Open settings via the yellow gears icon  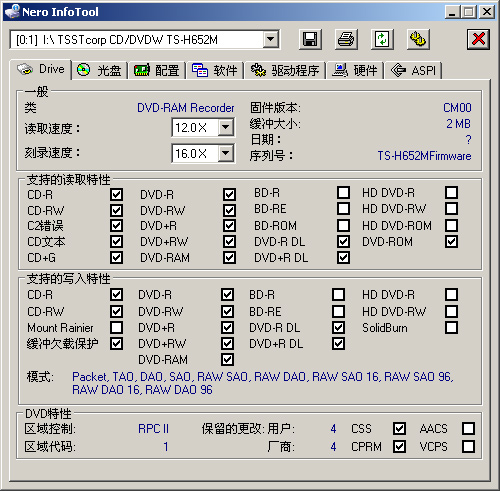[x=418, y=40]
